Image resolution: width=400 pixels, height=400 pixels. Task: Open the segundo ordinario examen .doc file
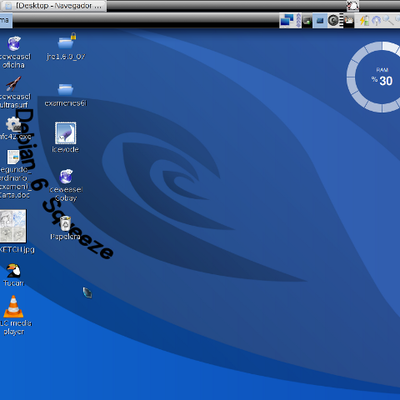point(13,157)
